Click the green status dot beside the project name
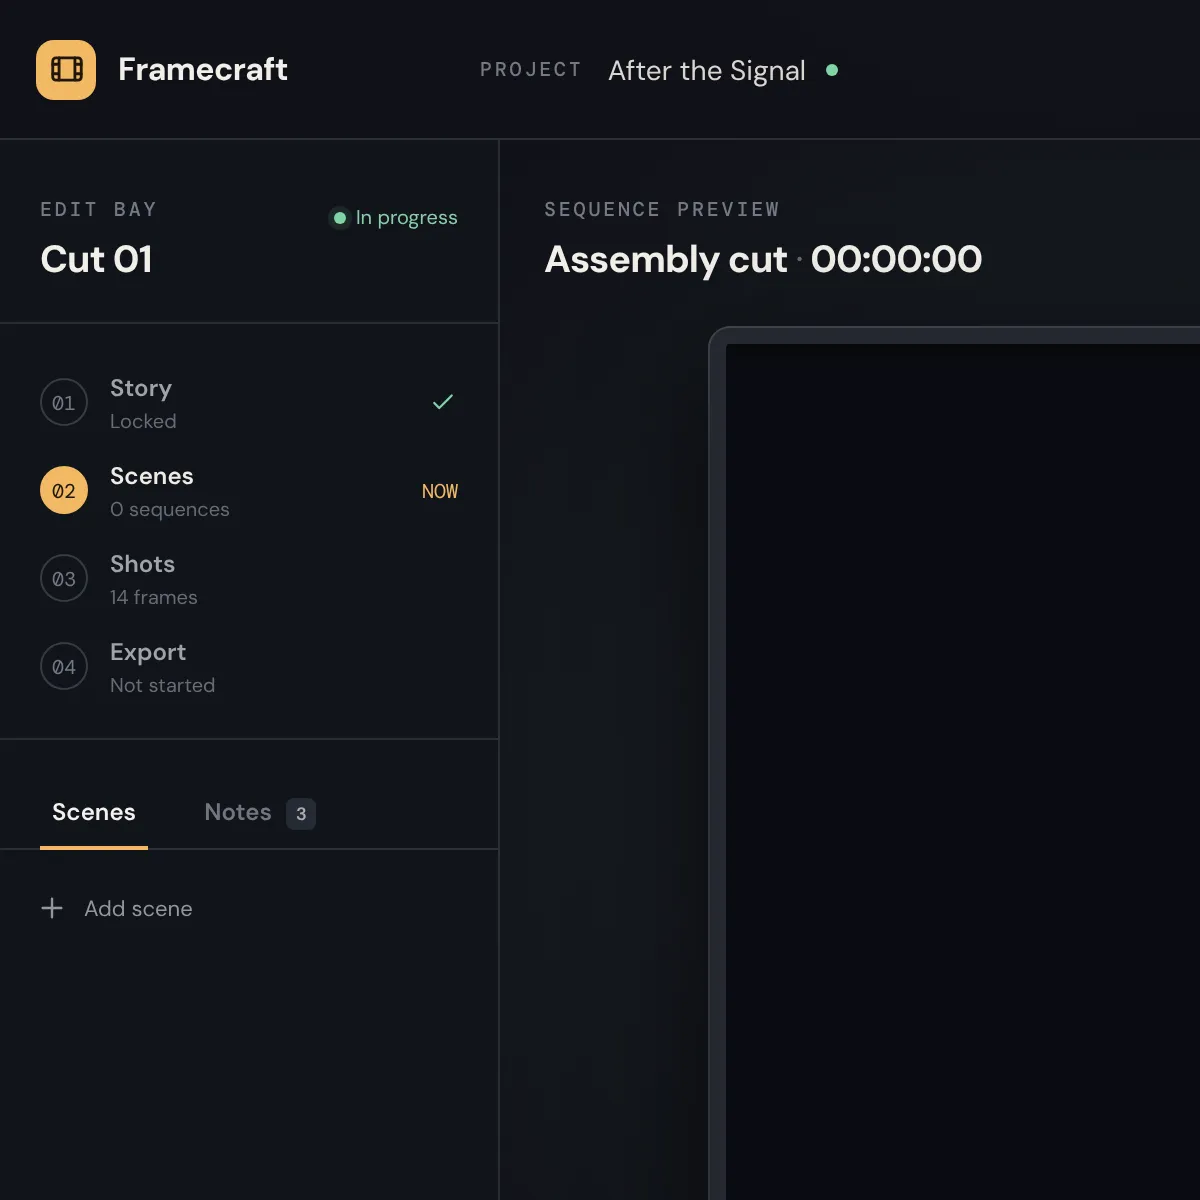The height and width of the screenshot is (1200, 1200). click(x=832, y=70)
